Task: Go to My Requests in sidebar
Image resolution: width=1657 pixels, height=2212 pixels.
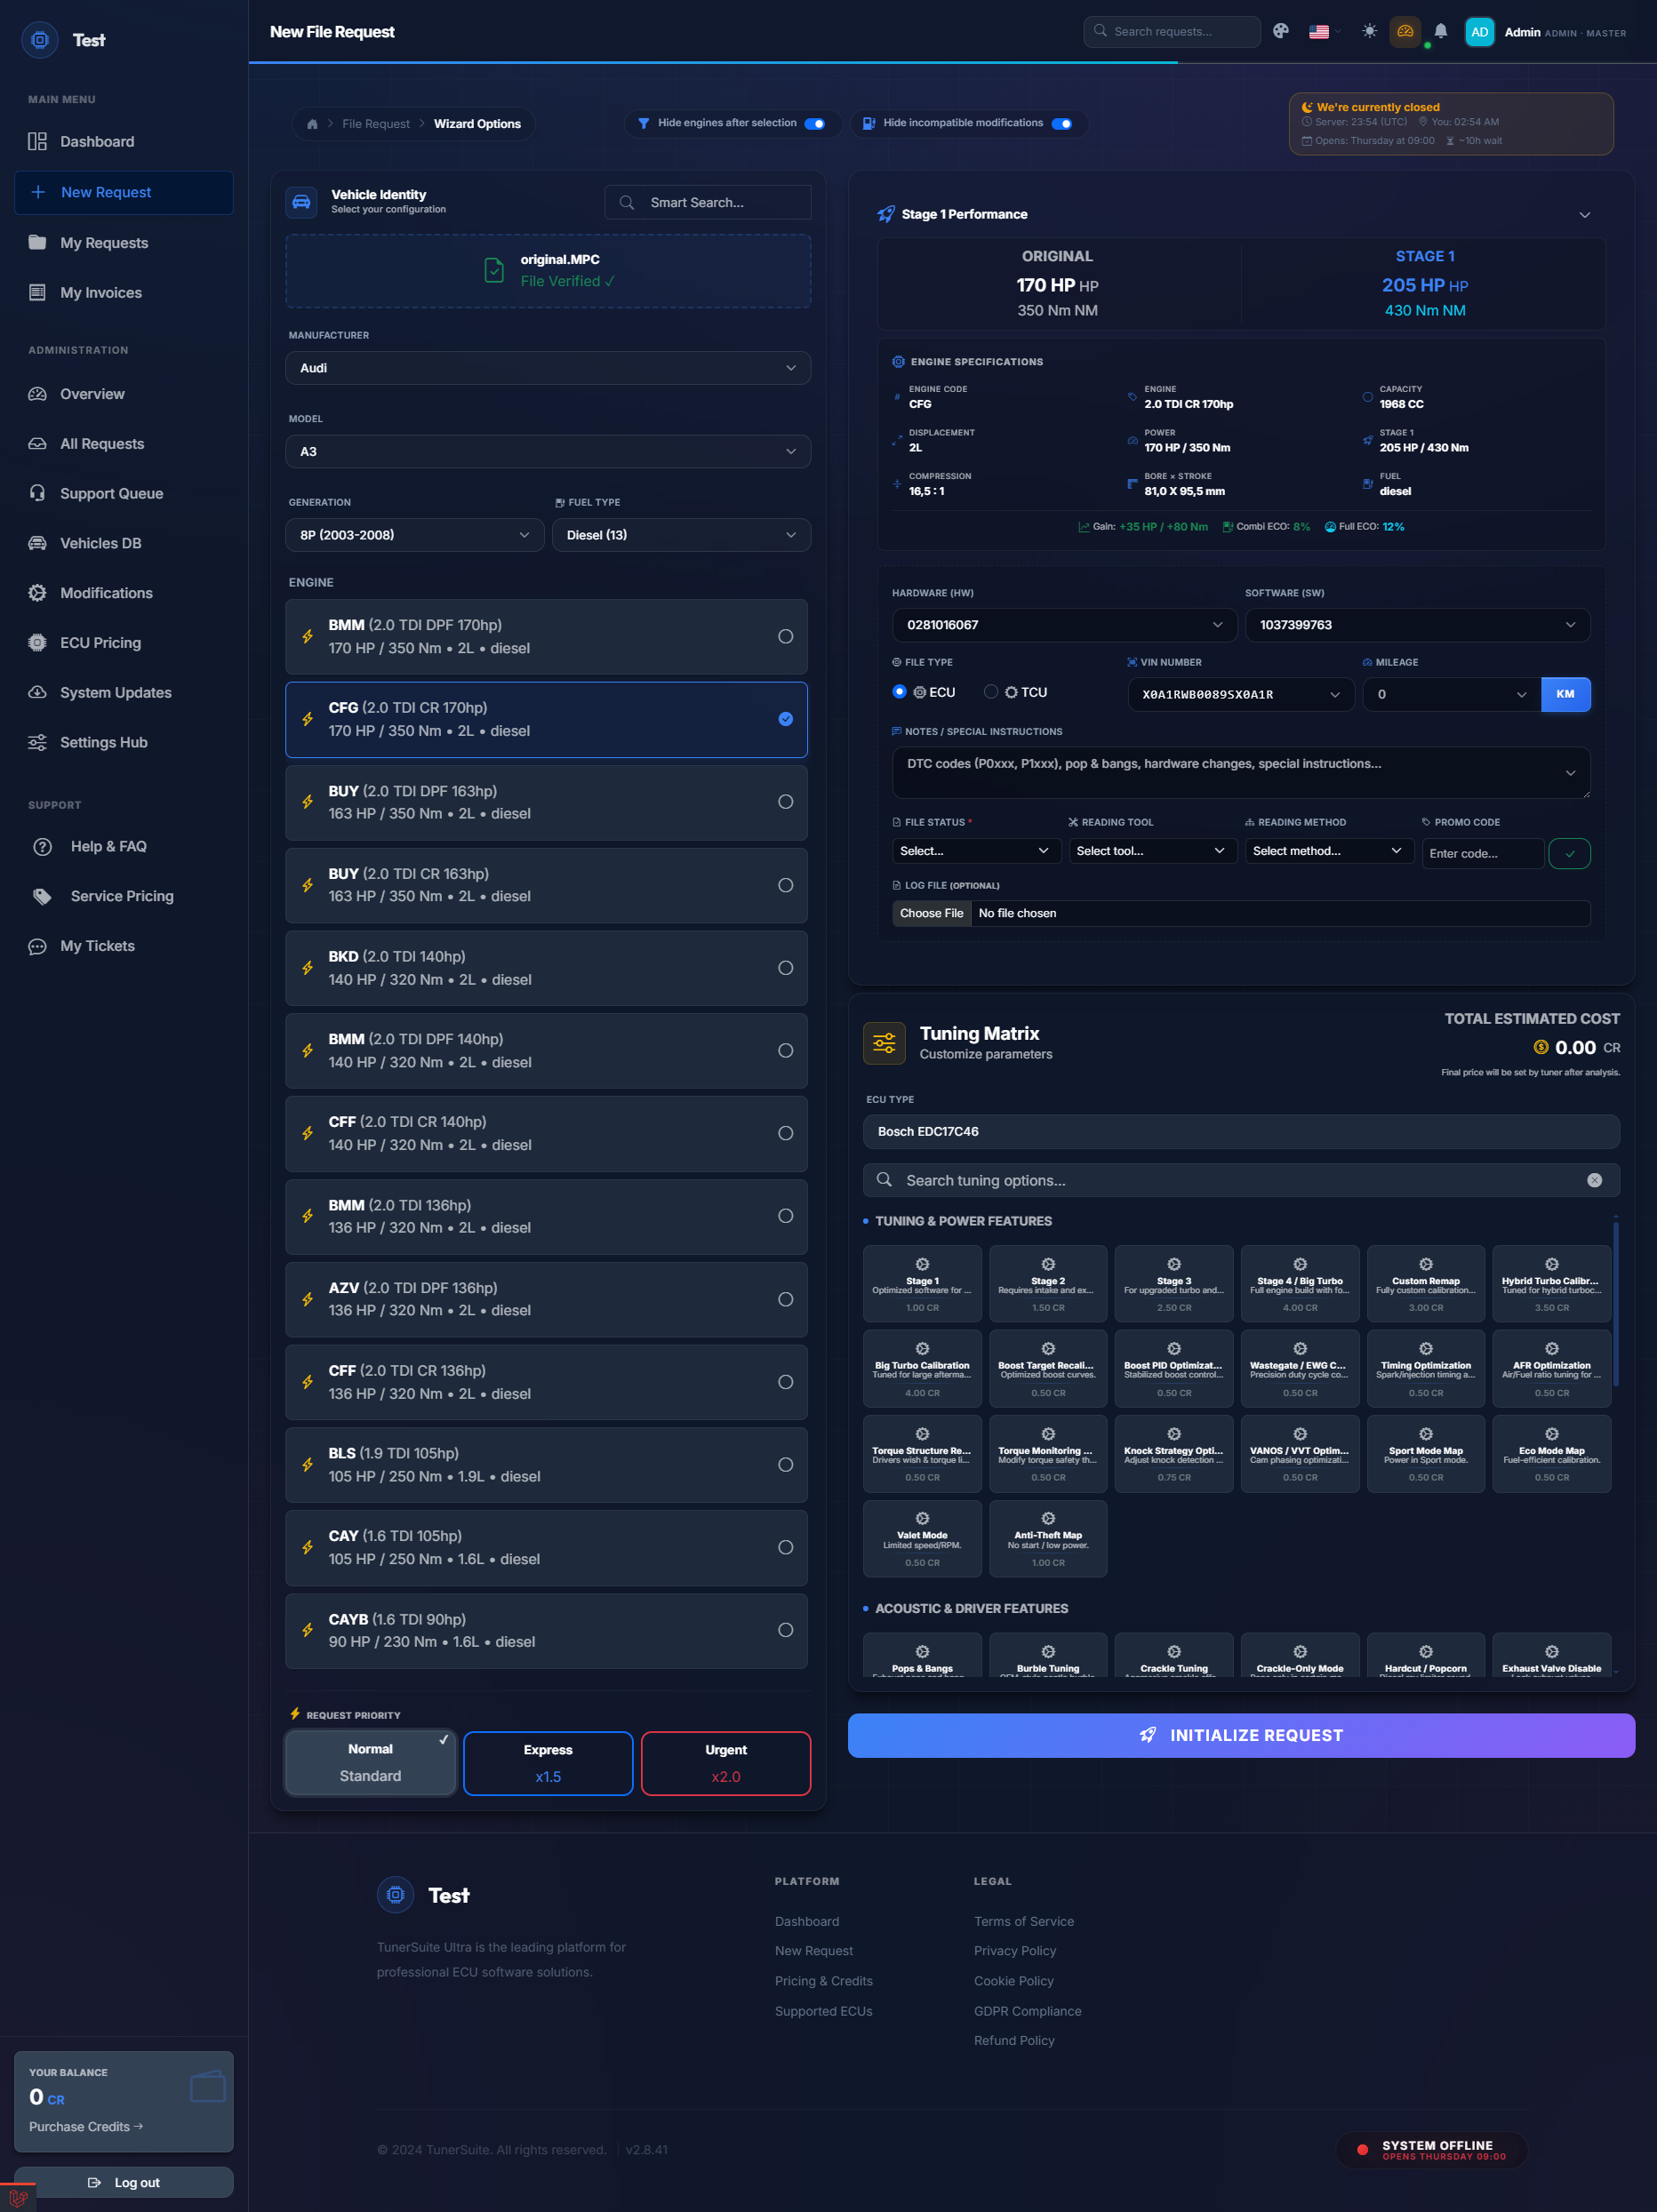Action: (x=124, y=243)
